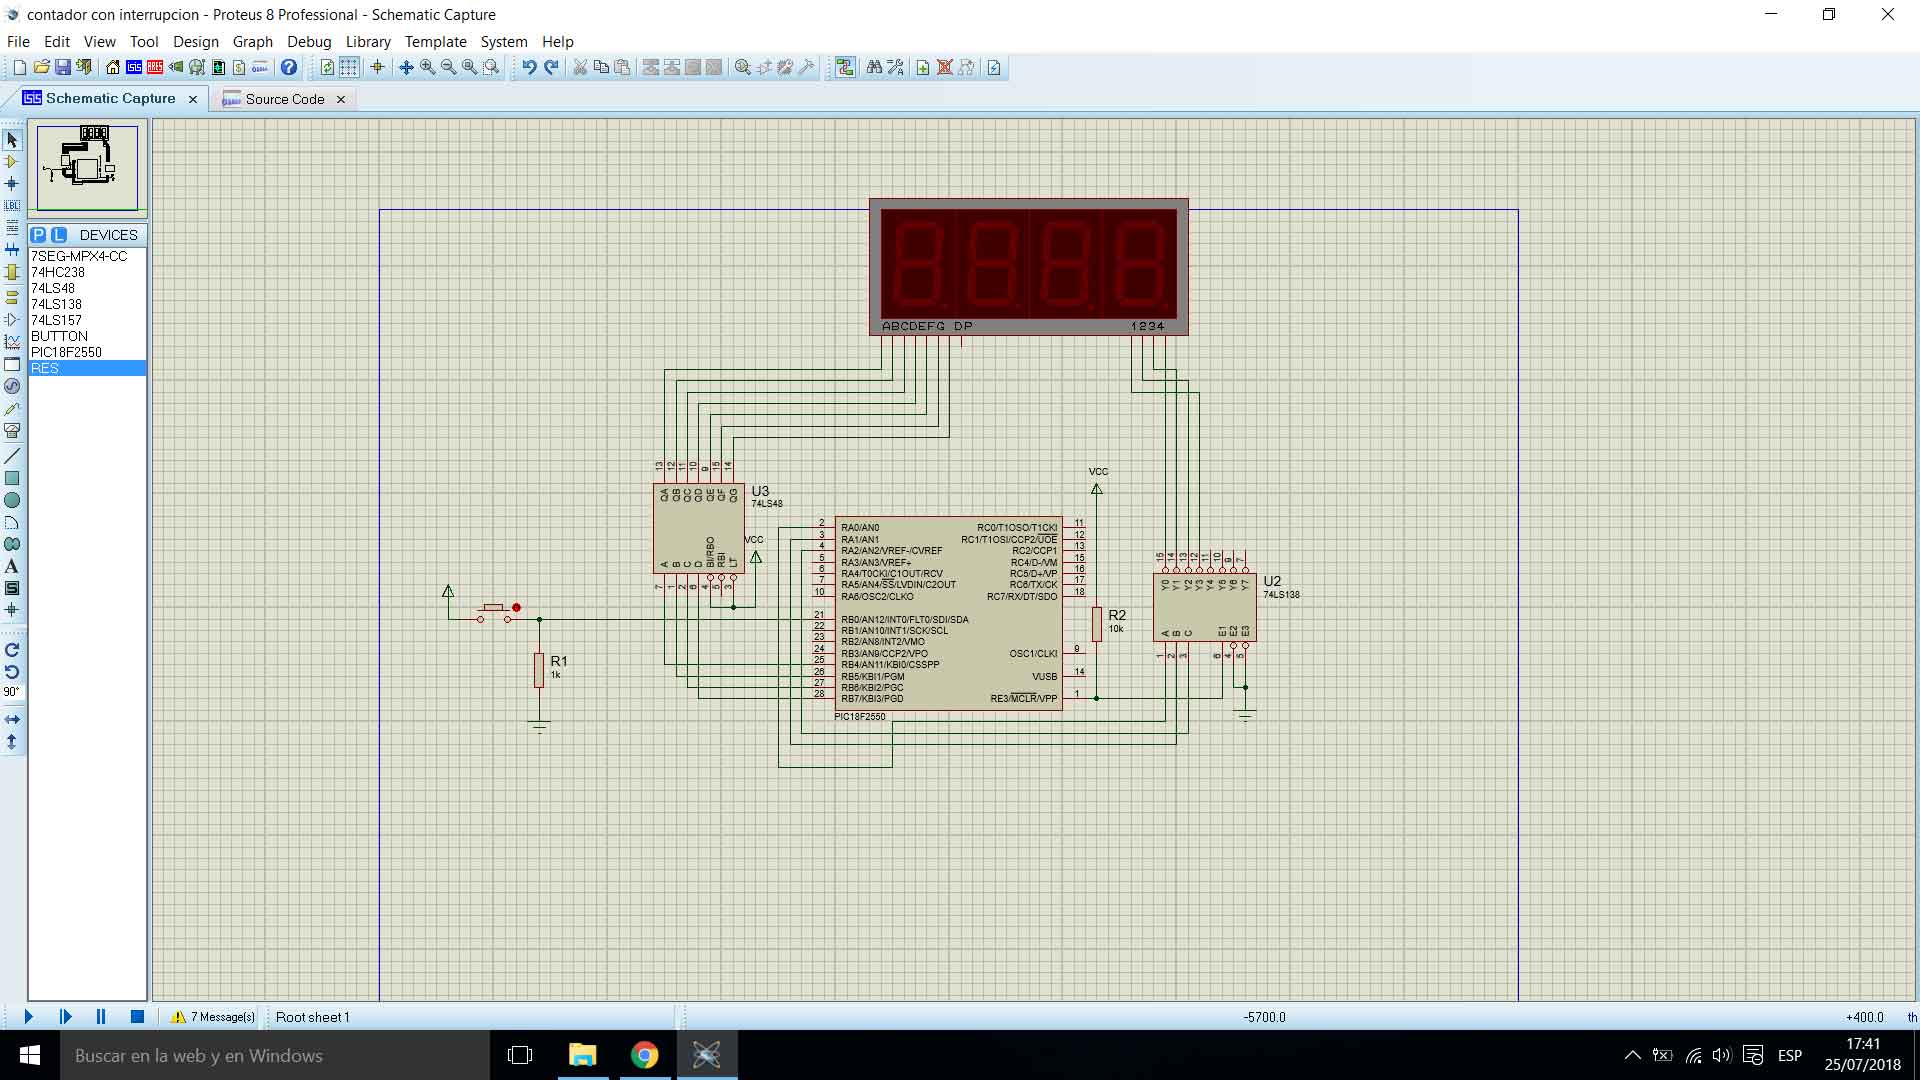Open the Design menu
The height and width of the screenshot is (1080, 1920).
[x=195, y=42]
